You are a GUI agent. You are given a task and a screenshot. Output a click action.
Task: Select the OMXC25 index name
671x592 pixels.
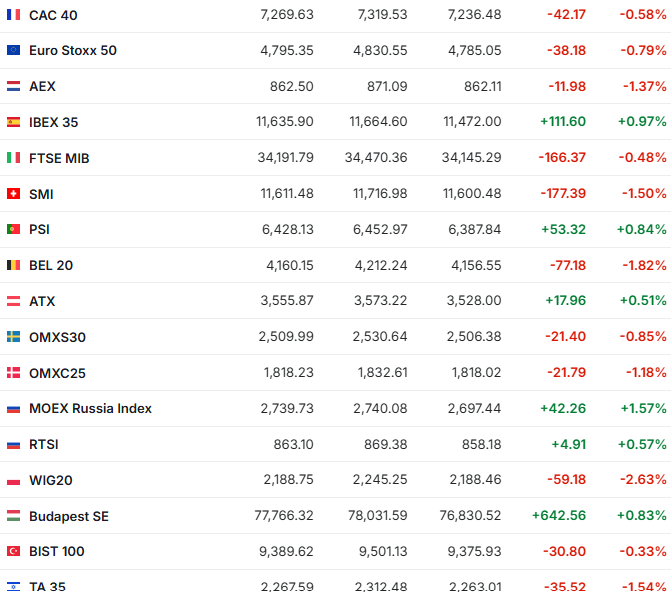coord(57,373)
